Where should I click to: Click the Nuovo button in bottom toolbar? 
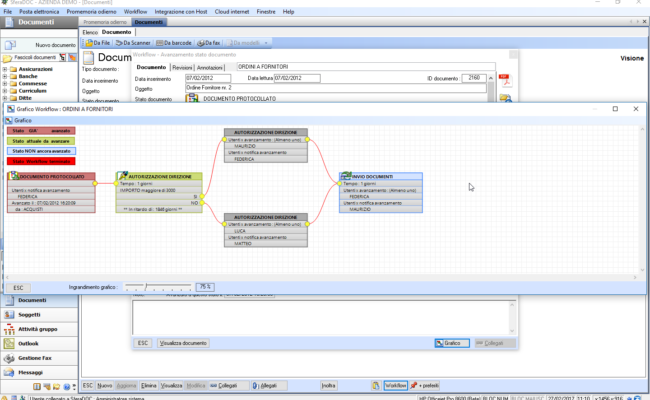104,385
